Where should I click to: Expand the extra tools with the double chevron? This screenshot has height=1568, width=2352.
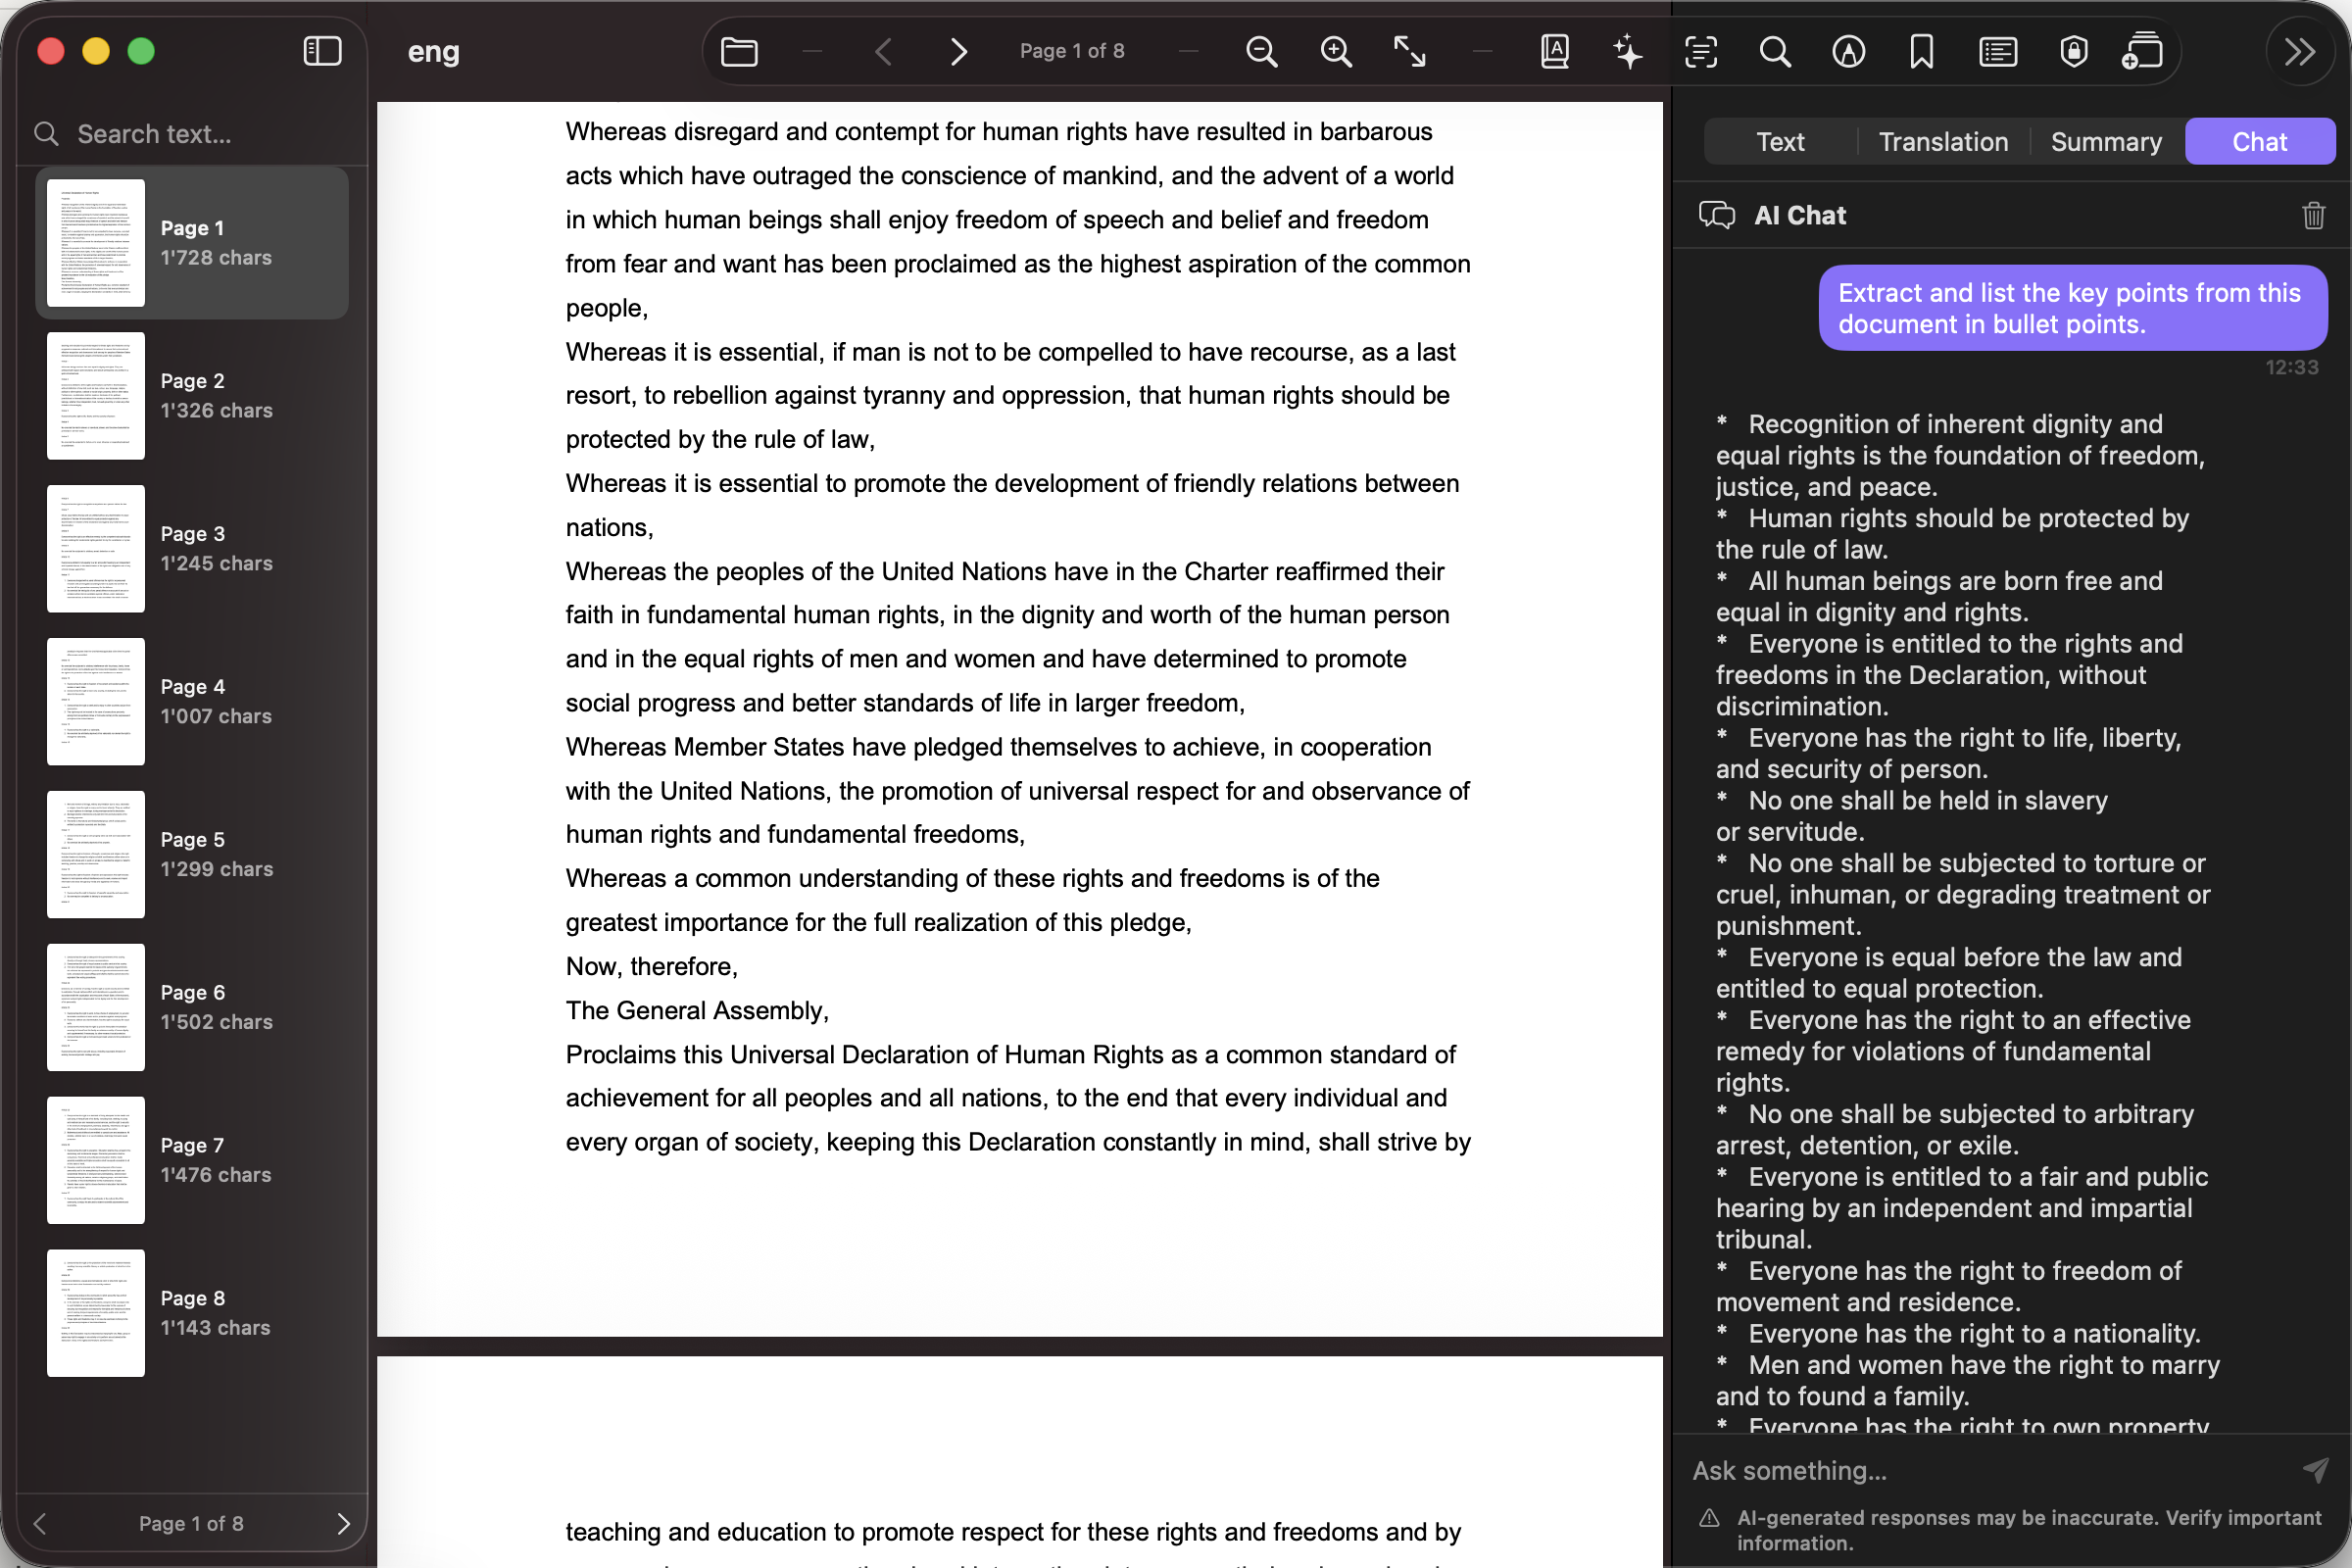tap(2299, 51)
